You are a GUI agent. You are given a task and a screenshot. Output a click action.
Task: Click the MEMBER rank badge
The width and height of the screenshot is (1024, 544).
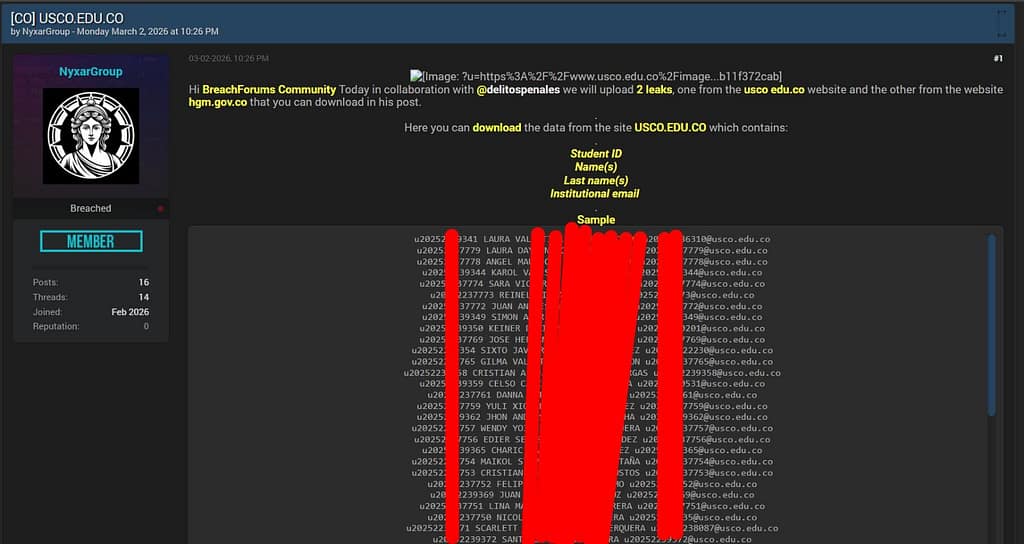point(91,241)
